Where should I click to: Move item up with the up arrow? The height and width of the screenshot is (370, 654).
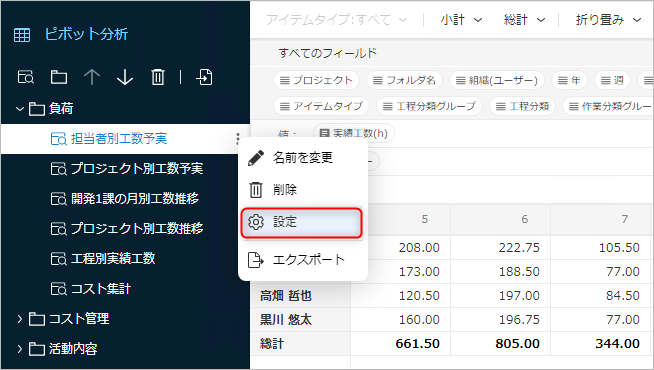(x=92, y=77)
